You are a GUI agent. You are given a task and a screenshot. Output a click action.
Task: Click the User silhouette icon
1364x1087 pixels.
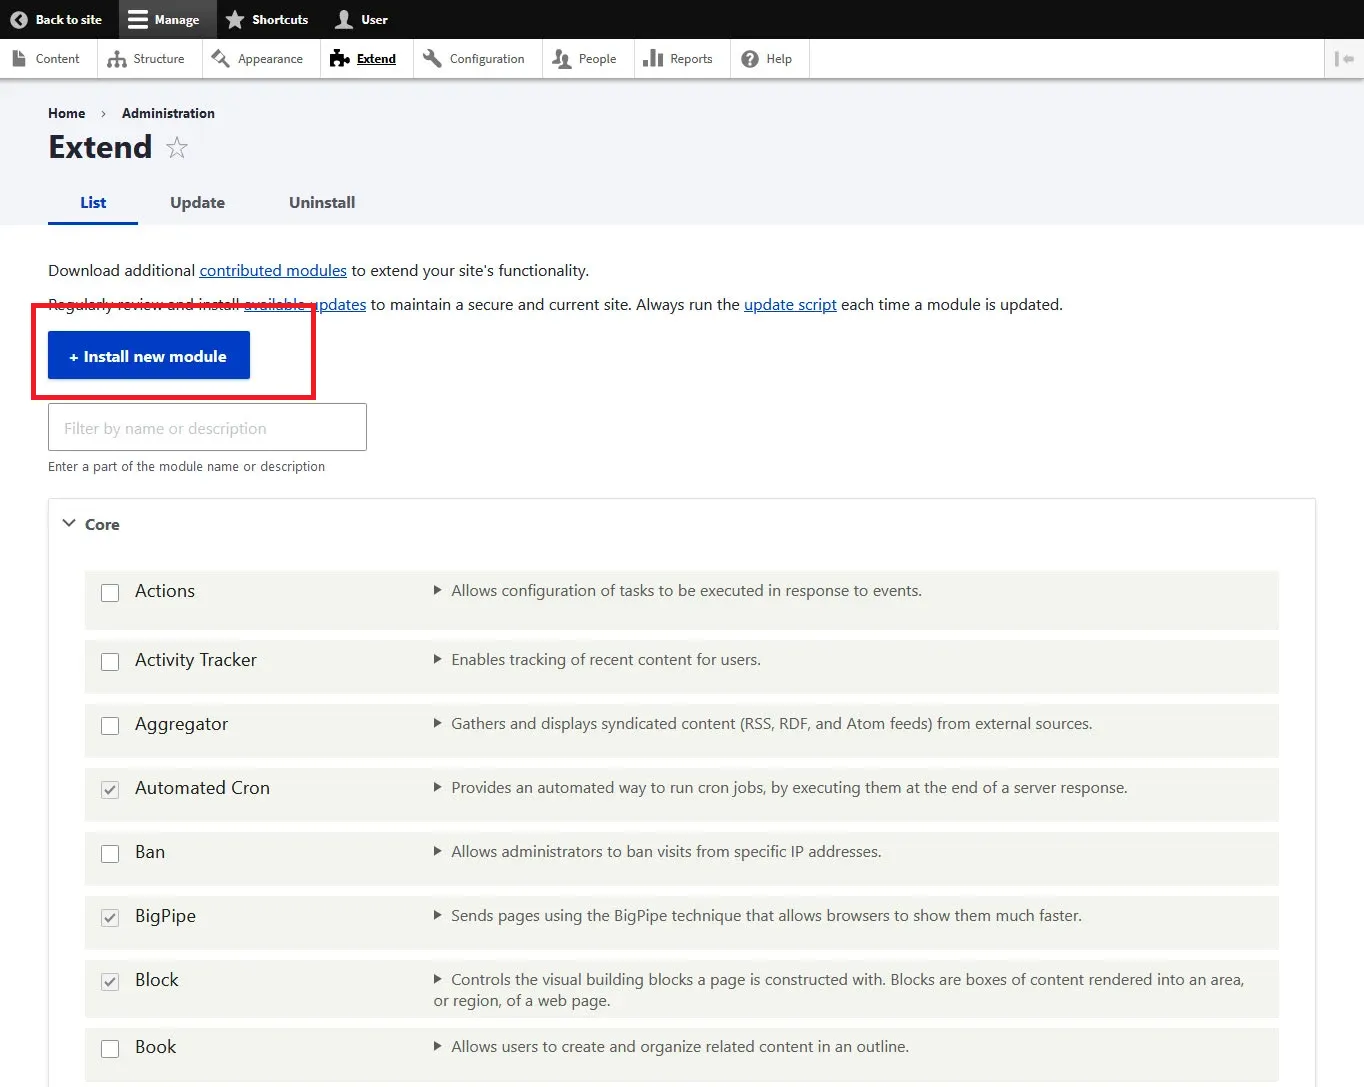tap(344, 19)
